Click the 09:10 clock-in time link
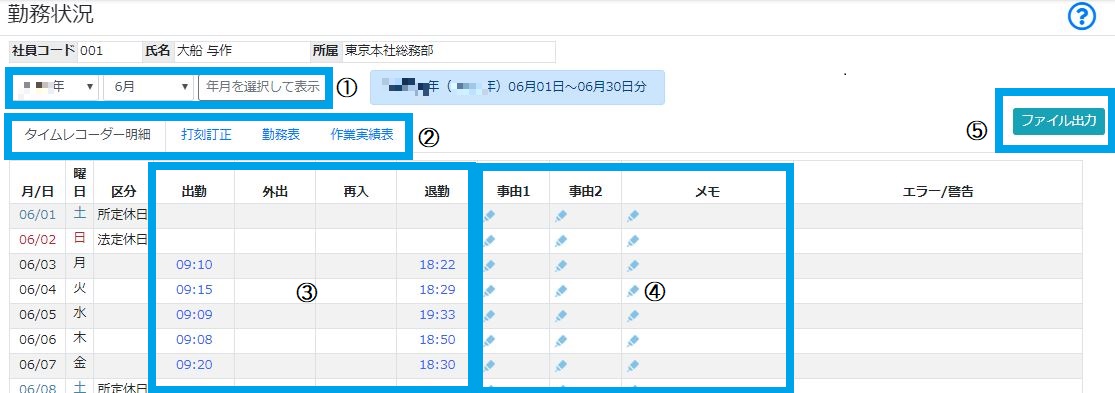1115x393 pixels. pos(194,265)
